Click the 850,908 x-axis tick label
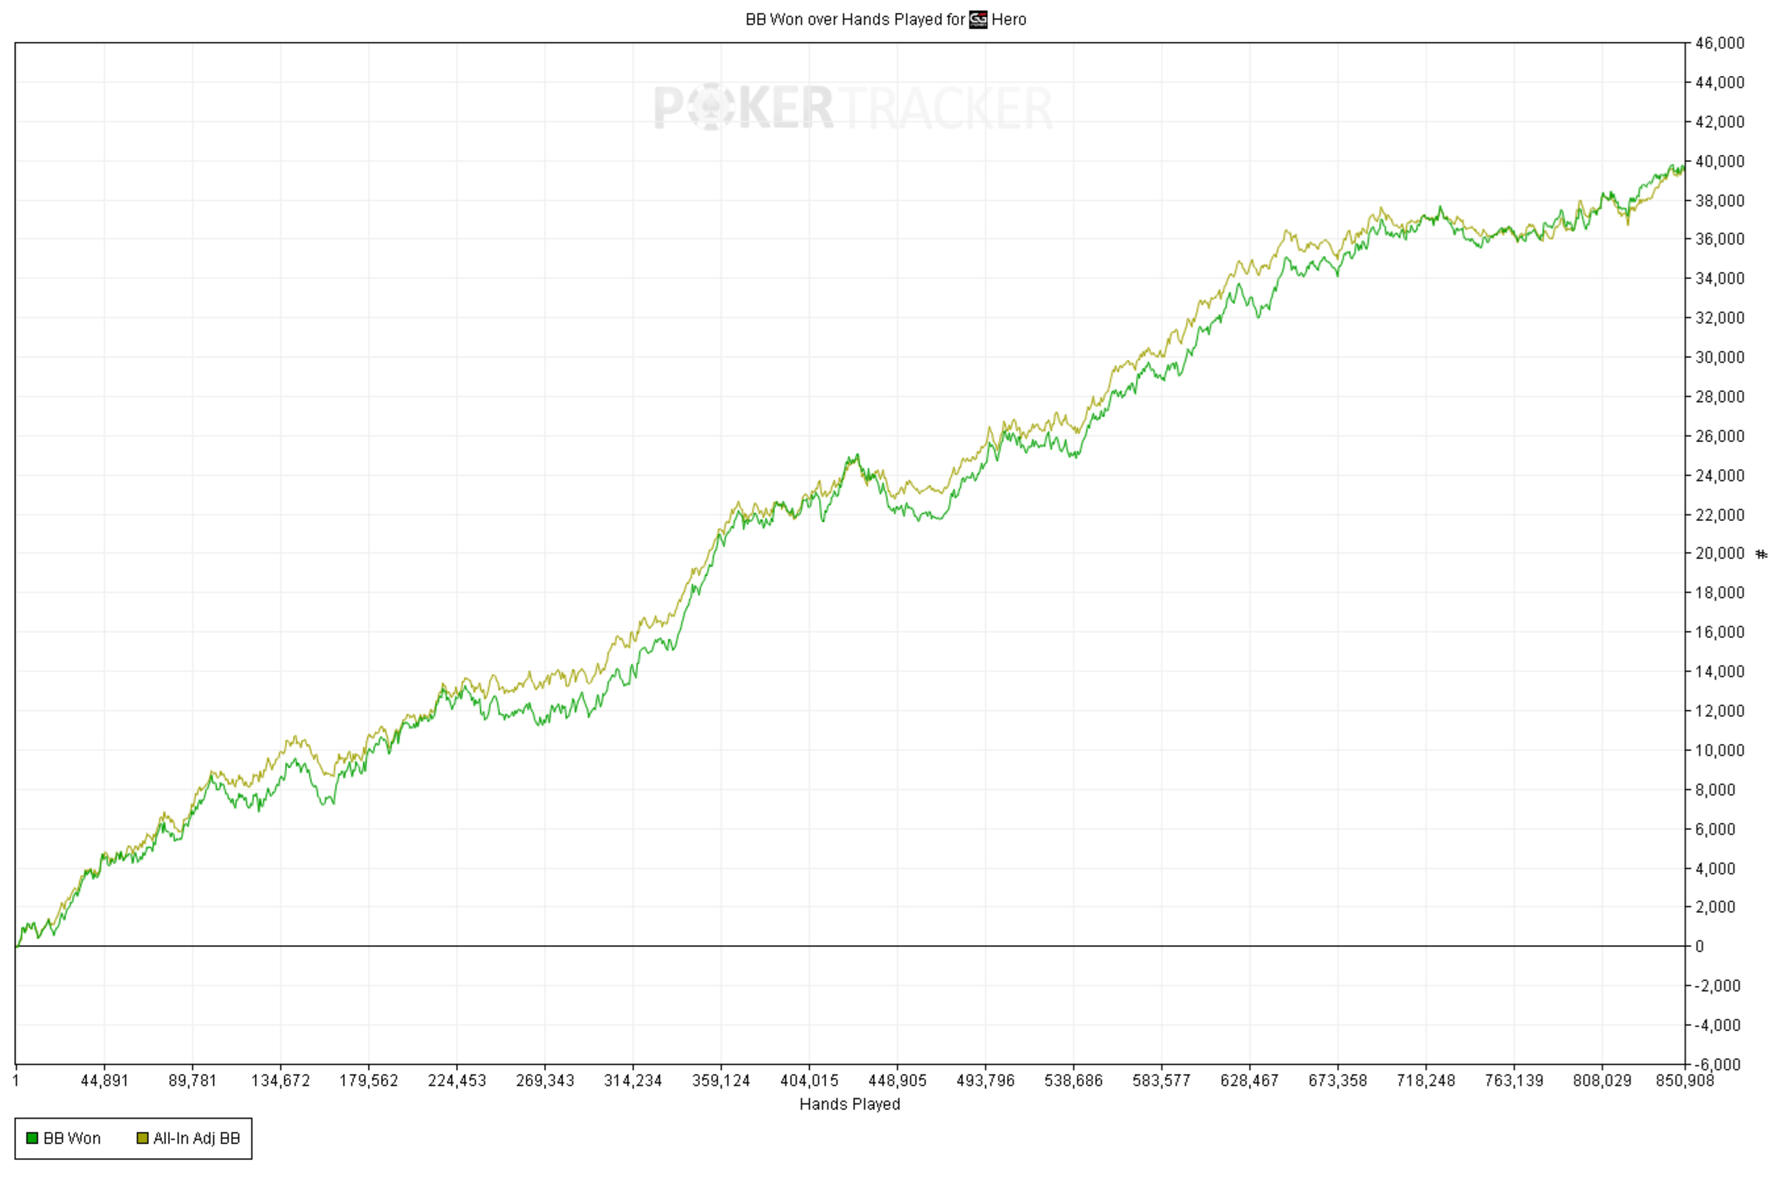 (1685, 1081)
